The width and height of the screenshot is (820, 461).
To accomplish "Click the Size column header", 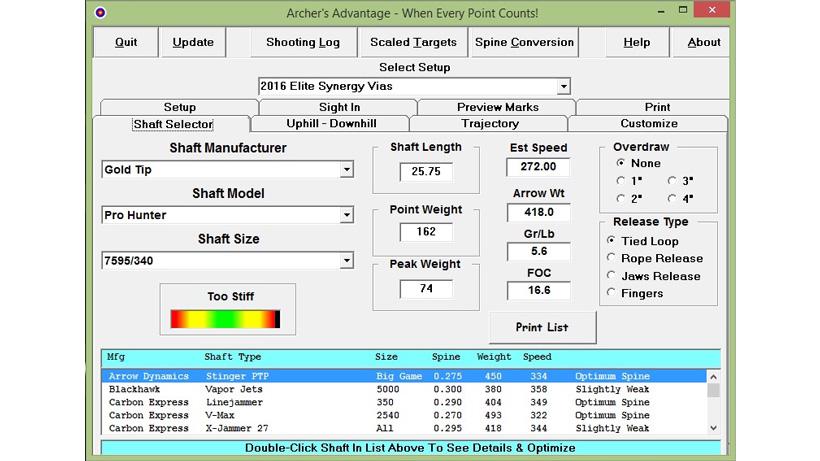I will click(386, 356).
